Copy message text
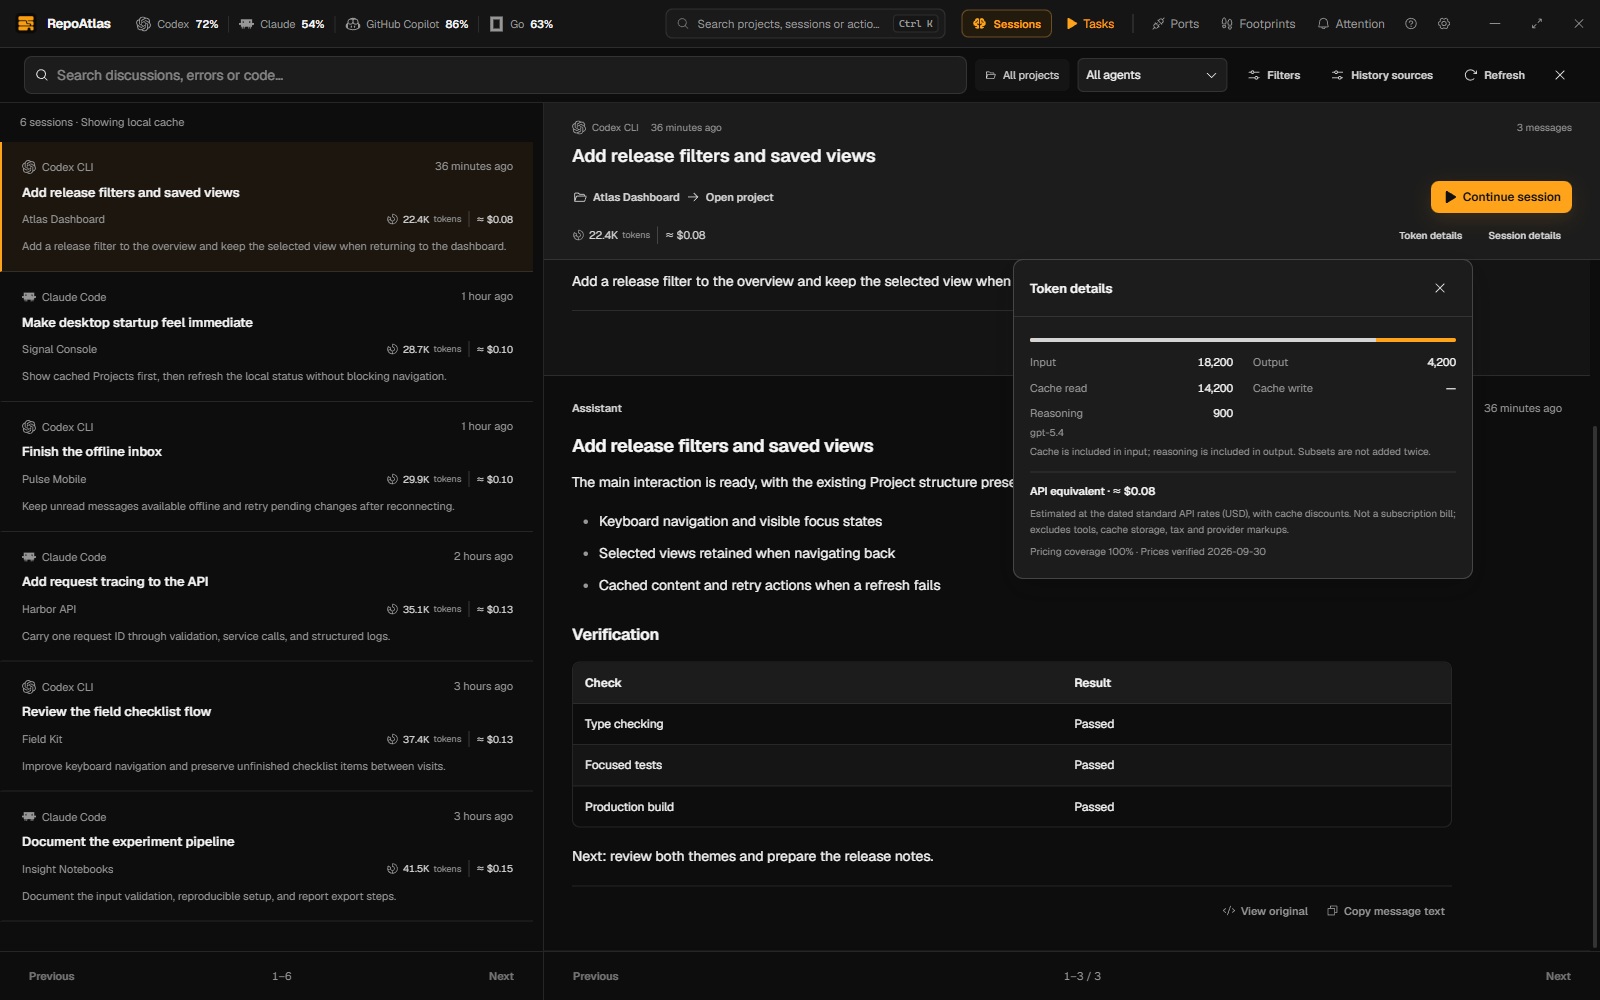1600x1000 pixels. pos(1386,911)
